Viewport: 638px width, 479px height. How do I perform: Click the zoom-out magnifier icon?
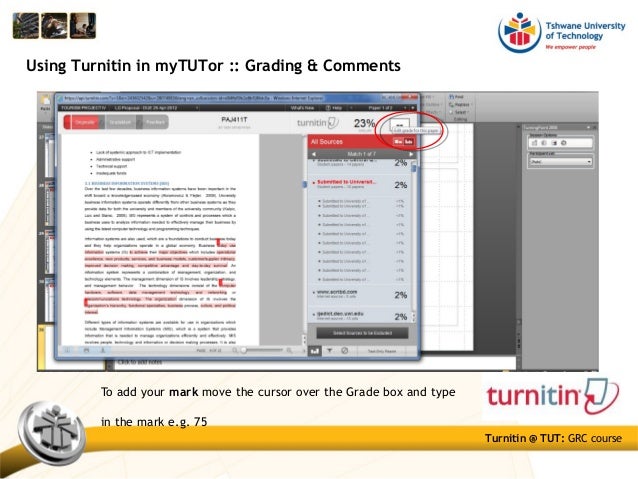[235, 350]
